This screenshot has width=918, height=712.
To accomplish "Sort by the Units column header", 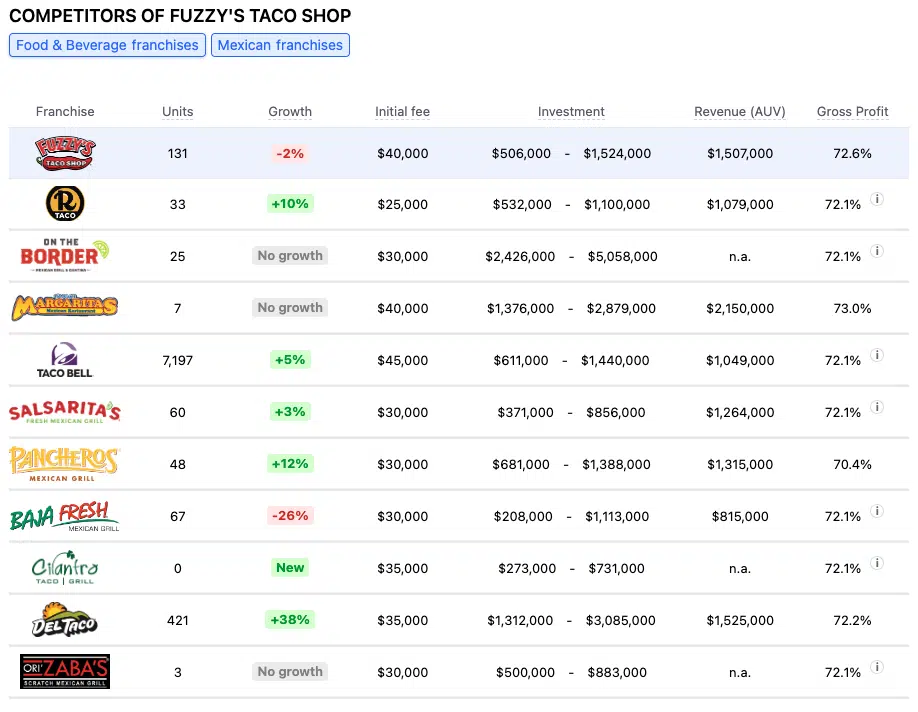I will coord(178,112).
